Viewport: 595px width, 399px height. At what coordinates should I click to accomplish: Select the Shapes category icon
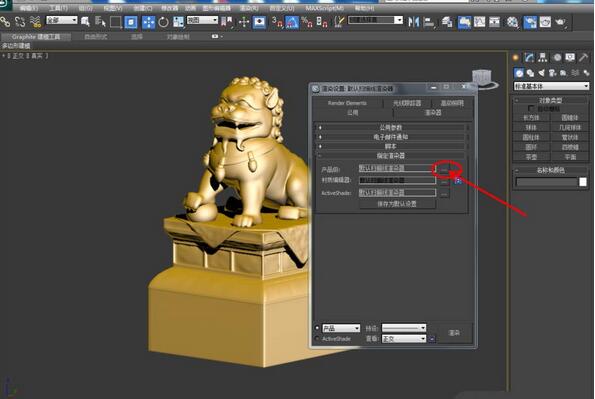(530, 73)
